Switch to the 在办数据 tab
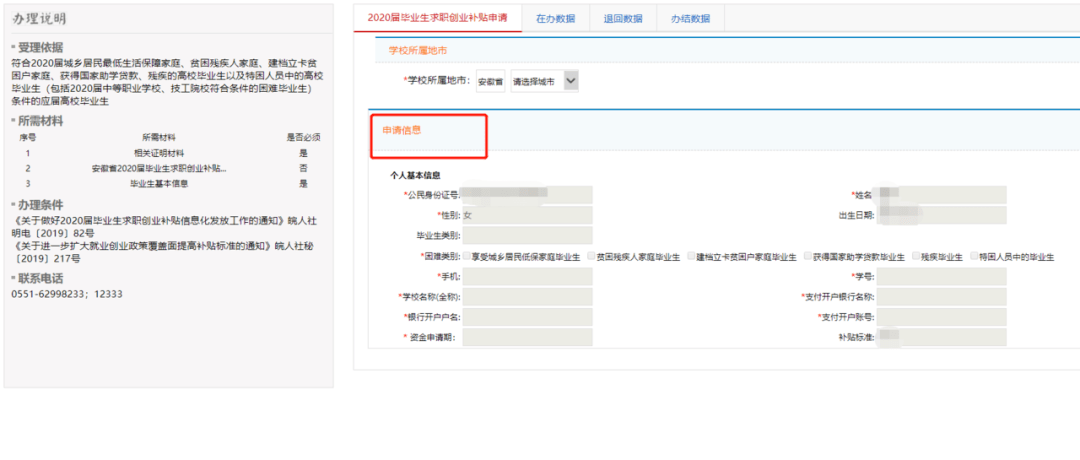This screenshot has width=1080, height=460. pos(555,18)
